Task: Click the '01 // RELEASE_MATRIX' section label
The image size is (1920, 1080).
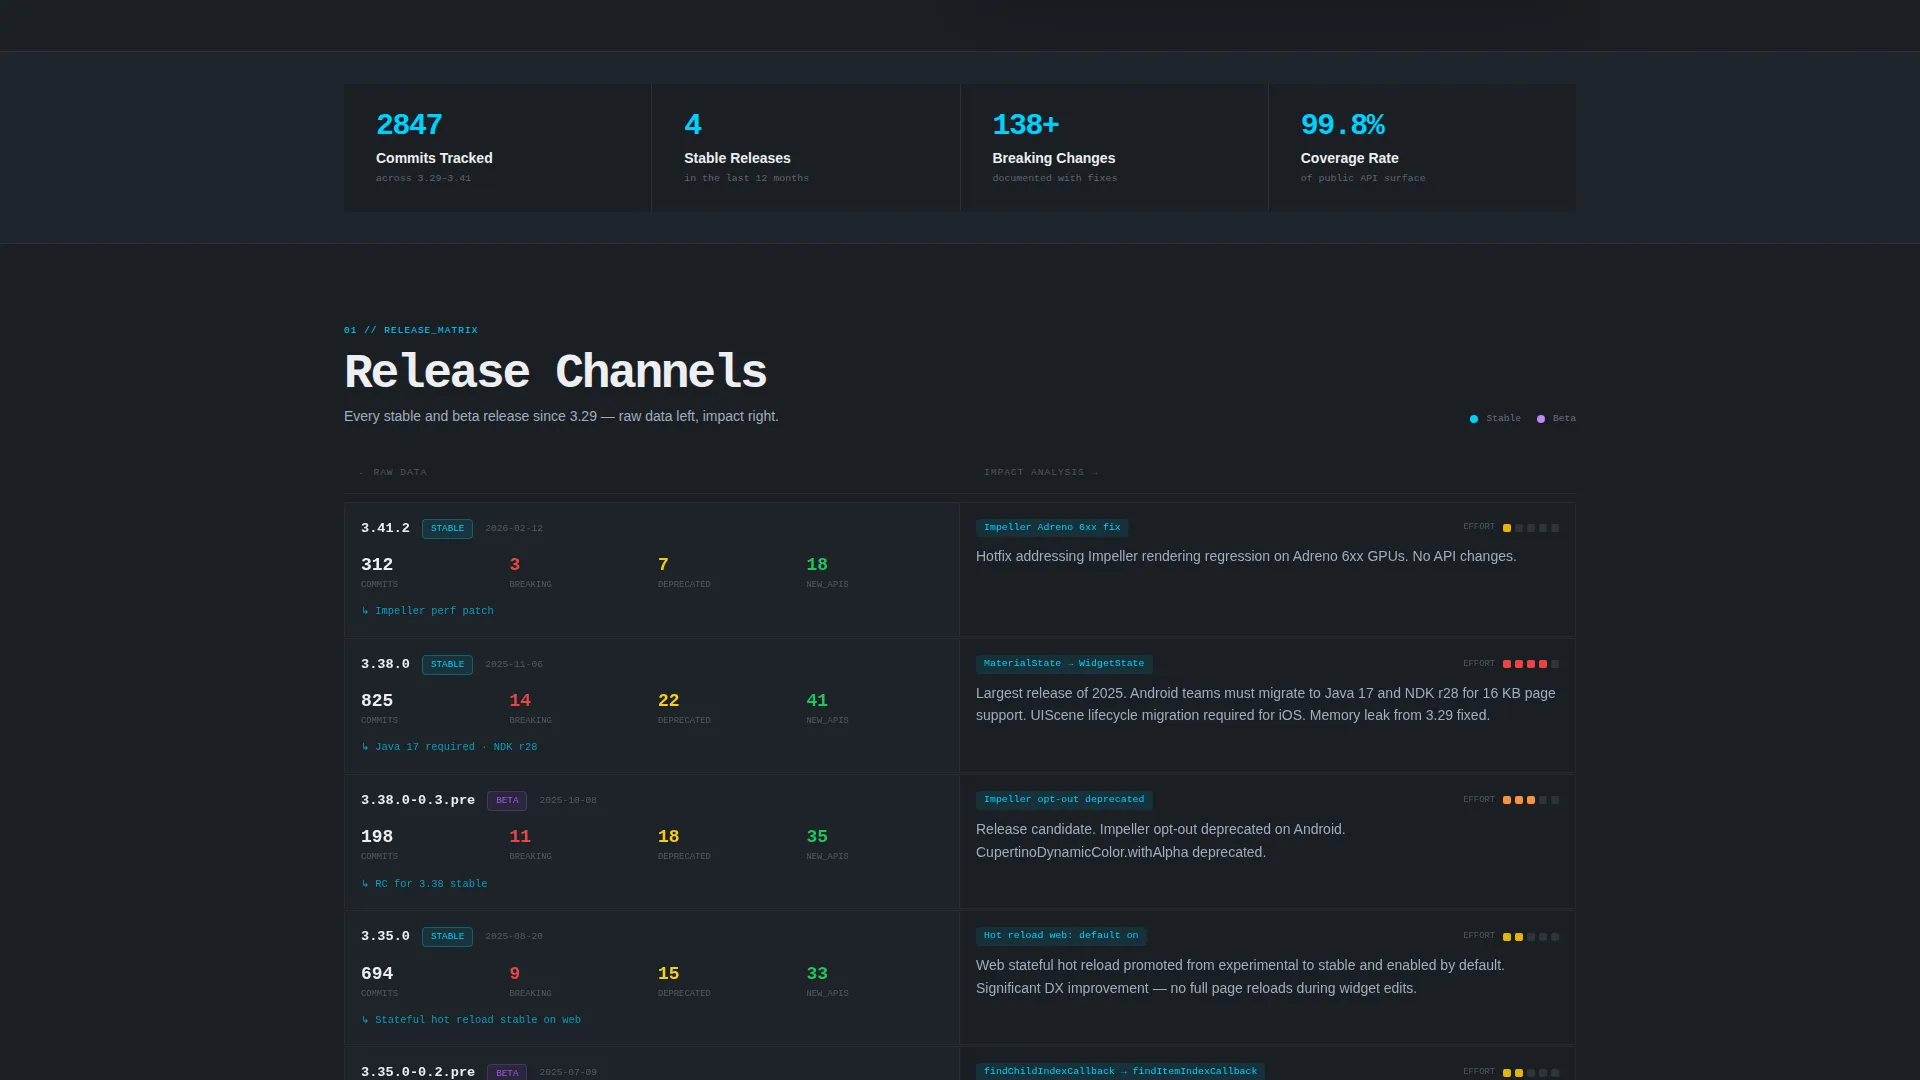Action: (411, 330)
